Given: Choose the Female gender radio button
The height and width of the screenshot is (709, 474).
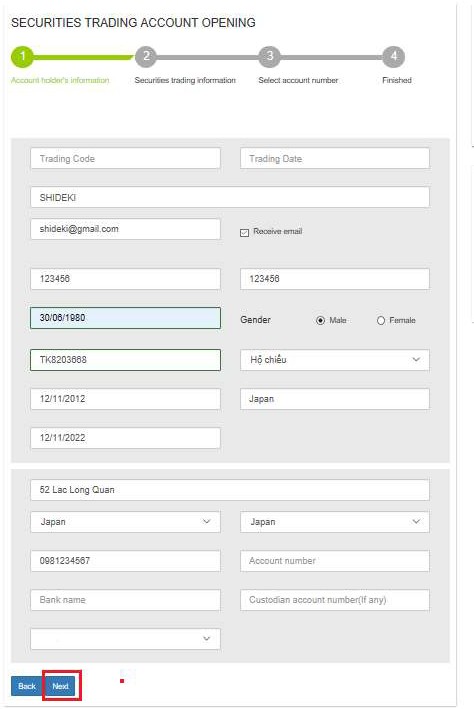Looking at the screenshot, I should tap(381, 320).
